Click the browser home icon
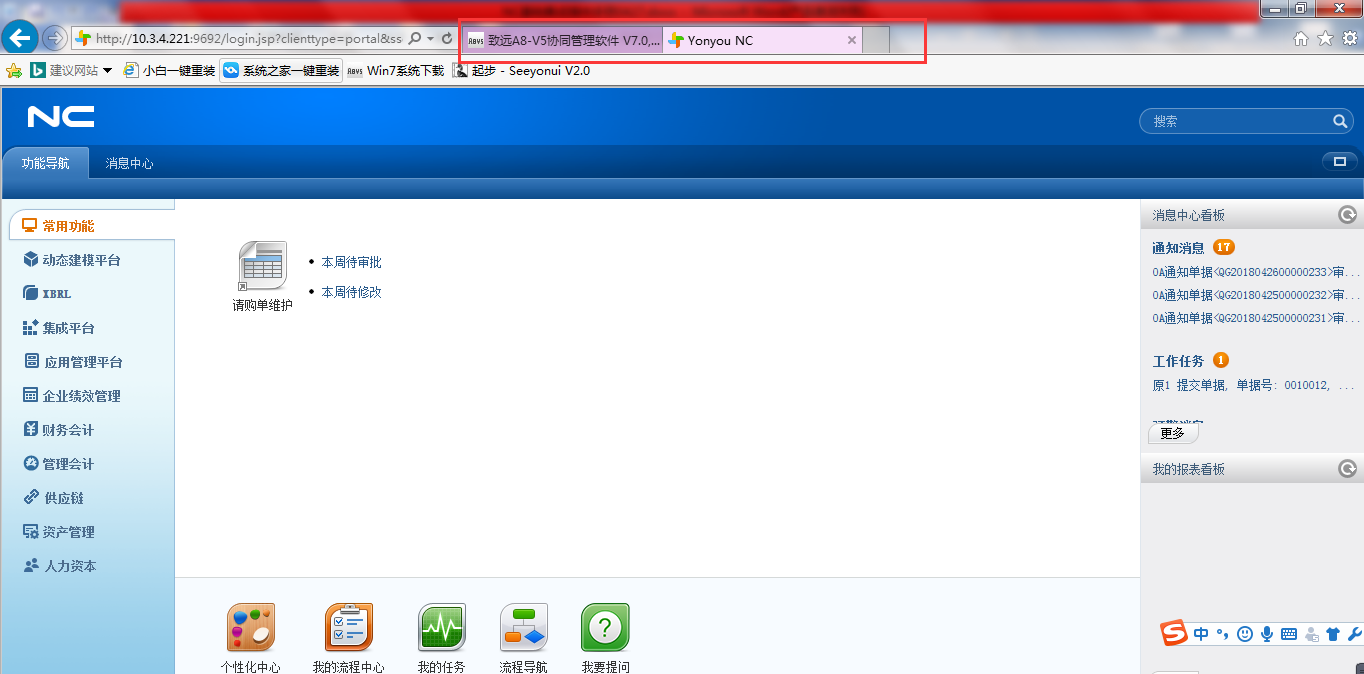 pos(1301,38)
